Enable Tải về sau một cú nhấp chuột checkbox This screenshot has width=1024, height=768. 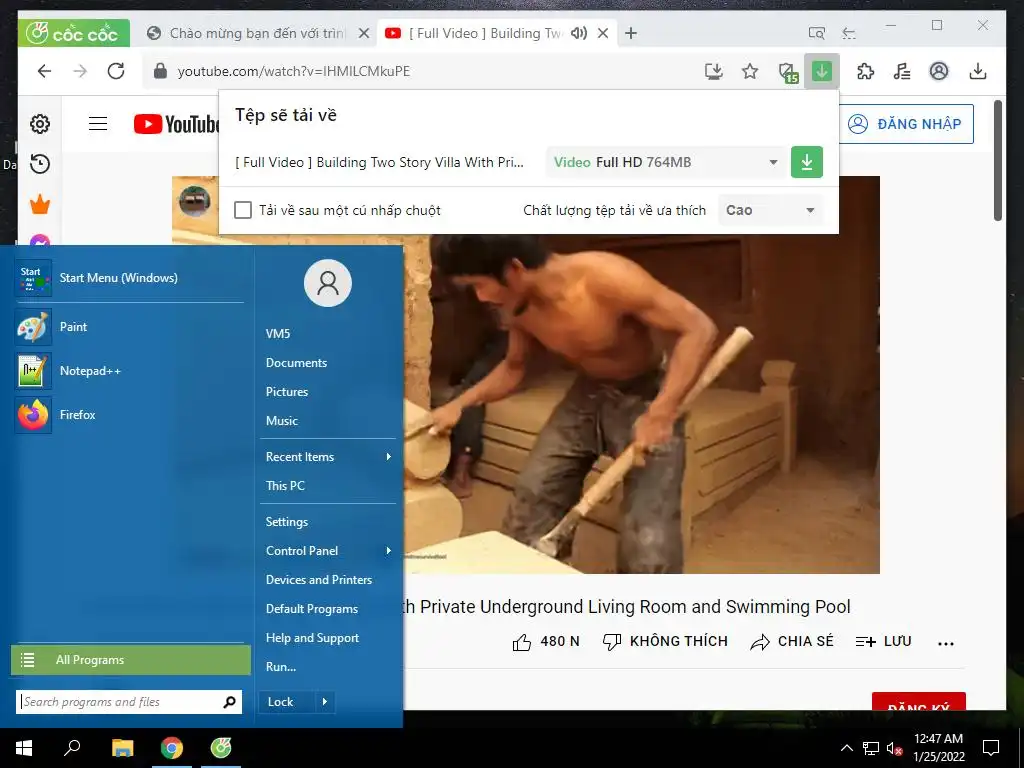(243, 210)
